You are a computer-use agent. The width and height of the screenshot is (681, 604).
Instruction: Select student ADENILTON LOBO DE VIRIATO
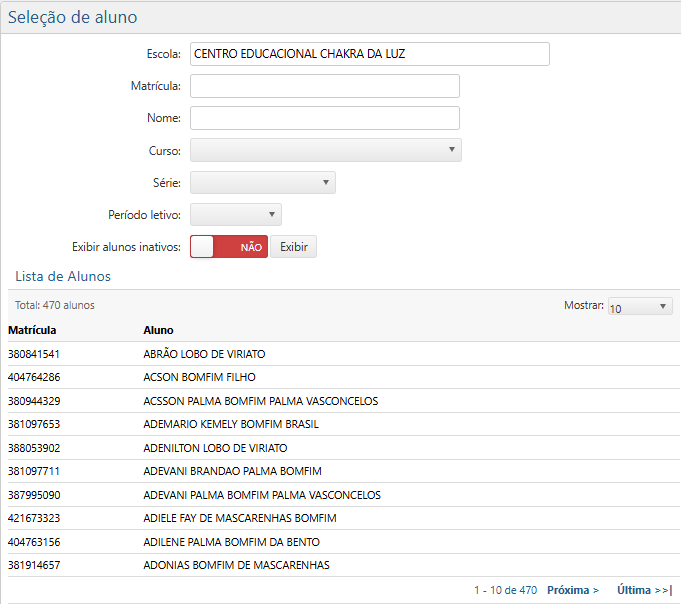(x=215, y=448)
